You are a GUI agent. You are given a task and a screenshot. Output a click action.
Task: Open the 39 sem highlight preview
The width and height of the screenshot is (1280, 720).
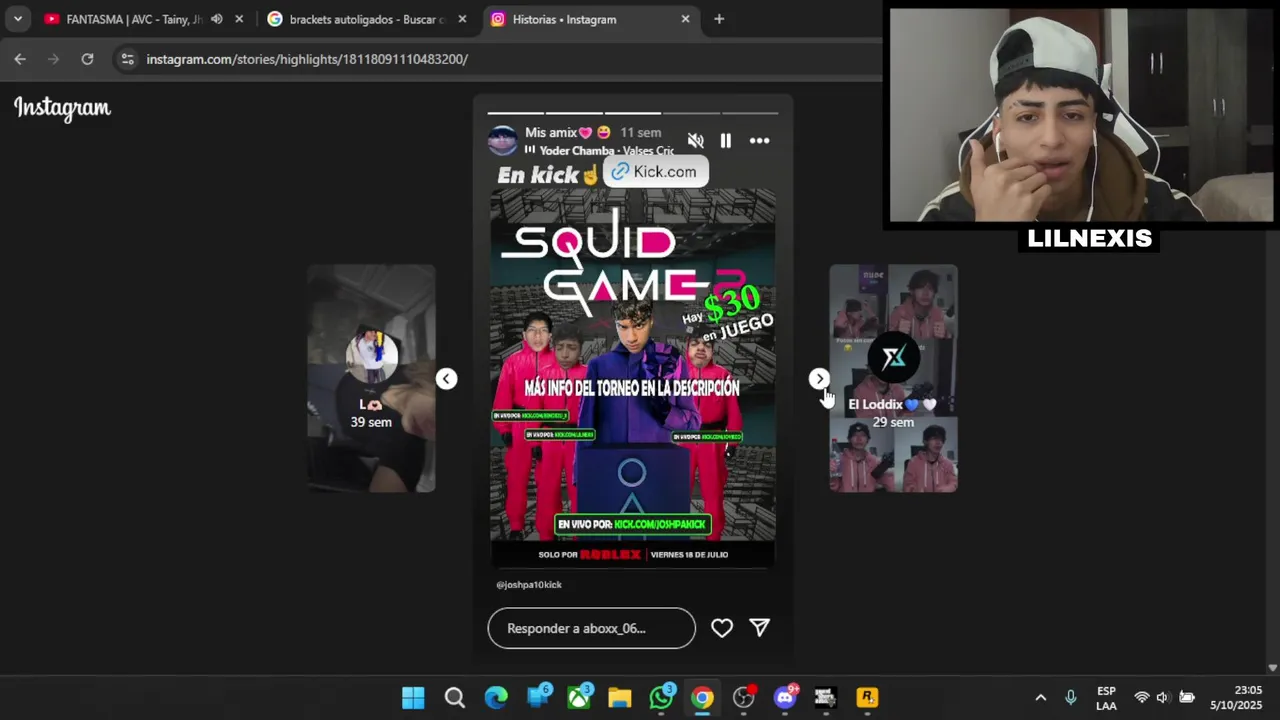click(x=371, y=378)
